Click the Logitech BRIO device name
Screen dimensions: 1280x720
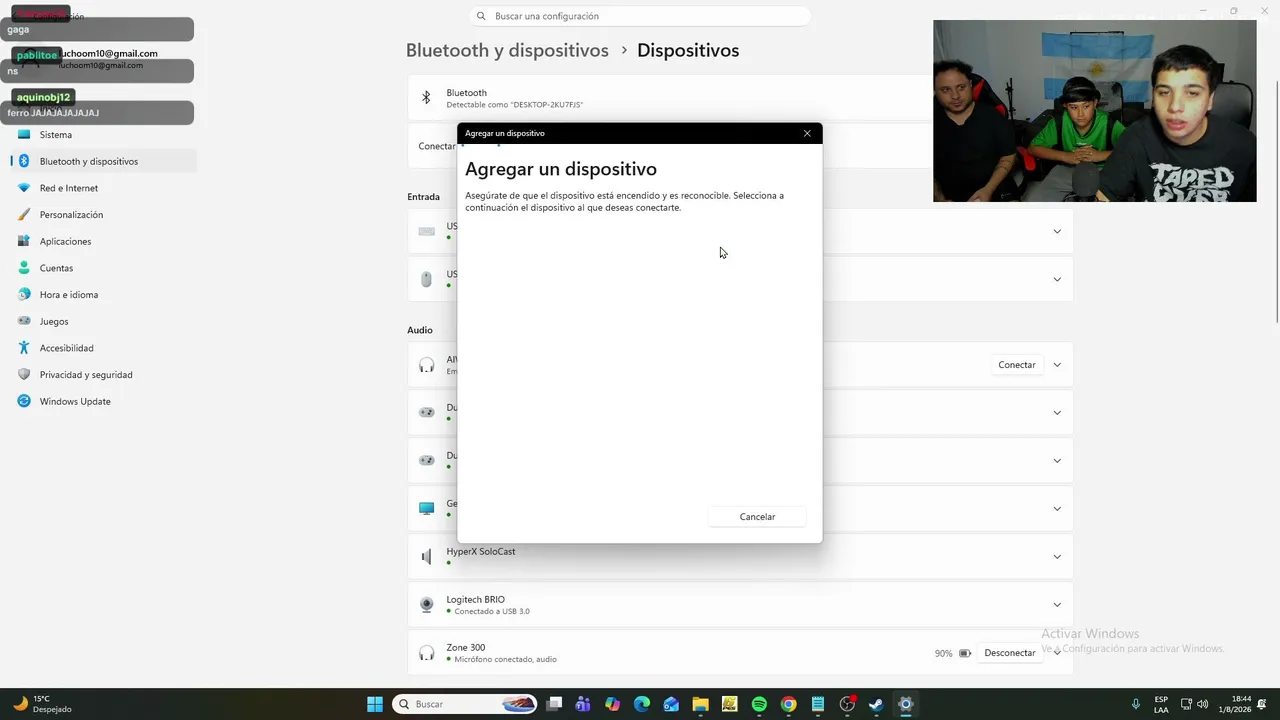(476, 599)
